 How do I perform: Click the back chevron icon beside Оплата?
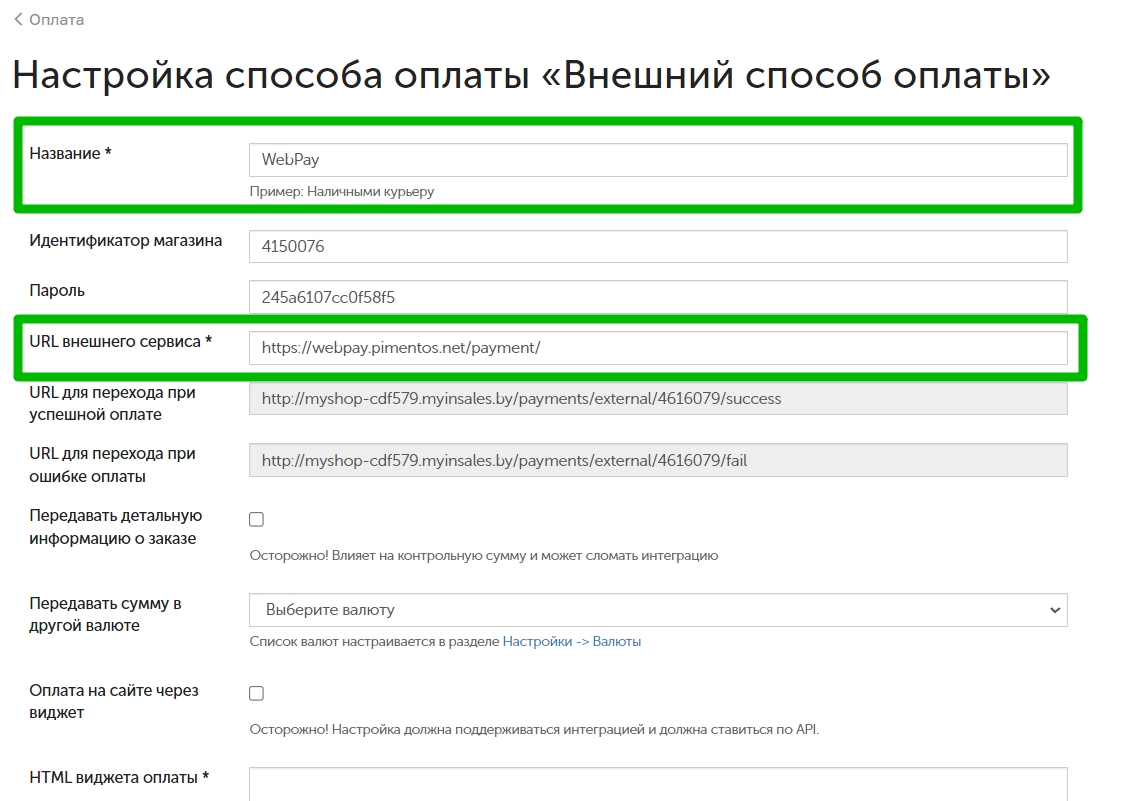18,20
